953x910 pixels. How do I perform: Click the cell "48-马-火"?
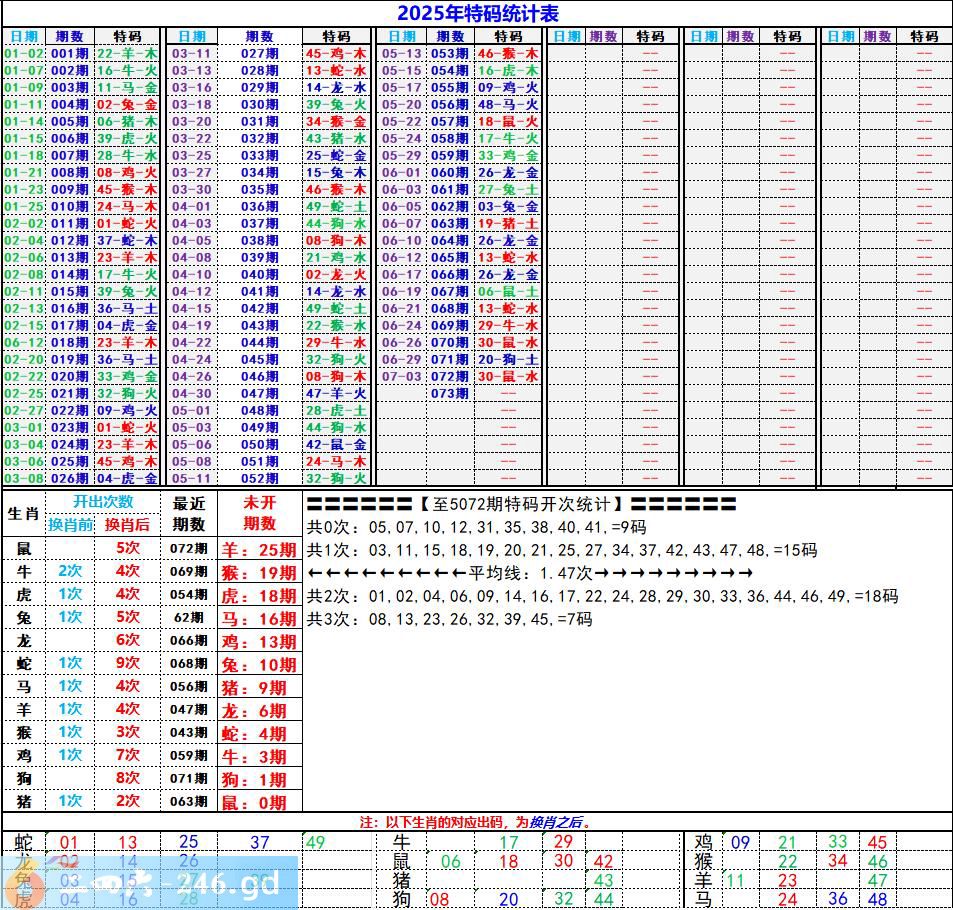(x=507, y=105)
